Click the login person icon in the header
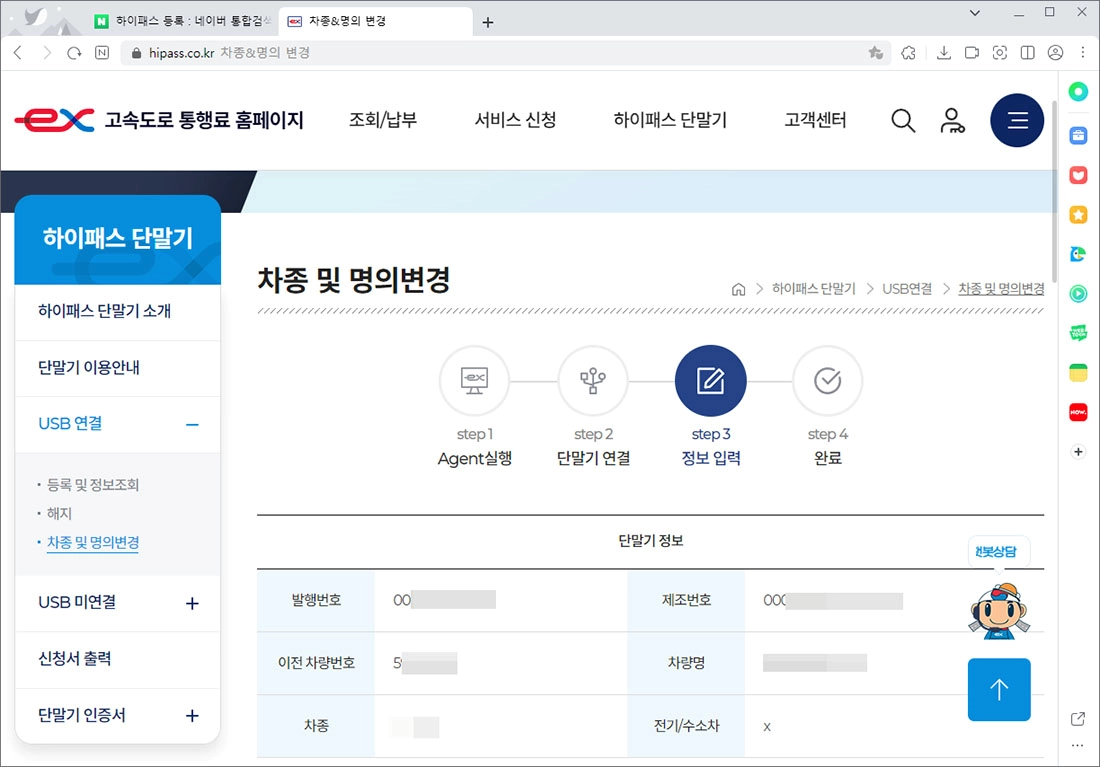1100x767 pixels. [953, 120]
